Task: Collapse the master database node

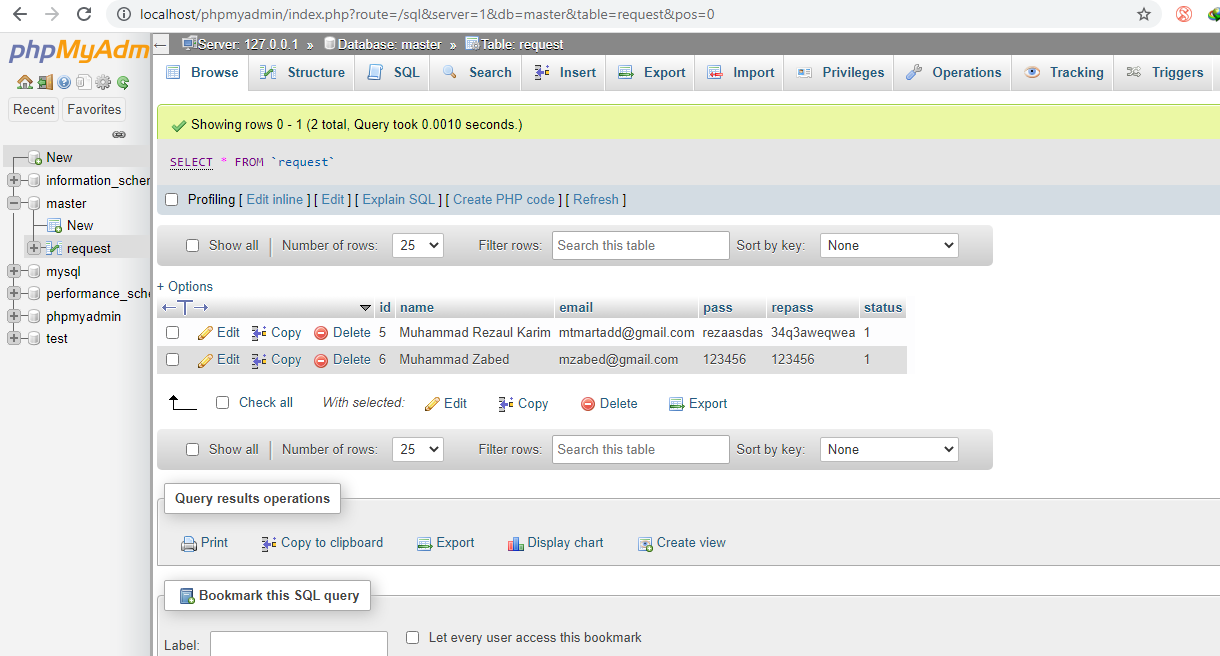Action: click(x=14, y=203)
